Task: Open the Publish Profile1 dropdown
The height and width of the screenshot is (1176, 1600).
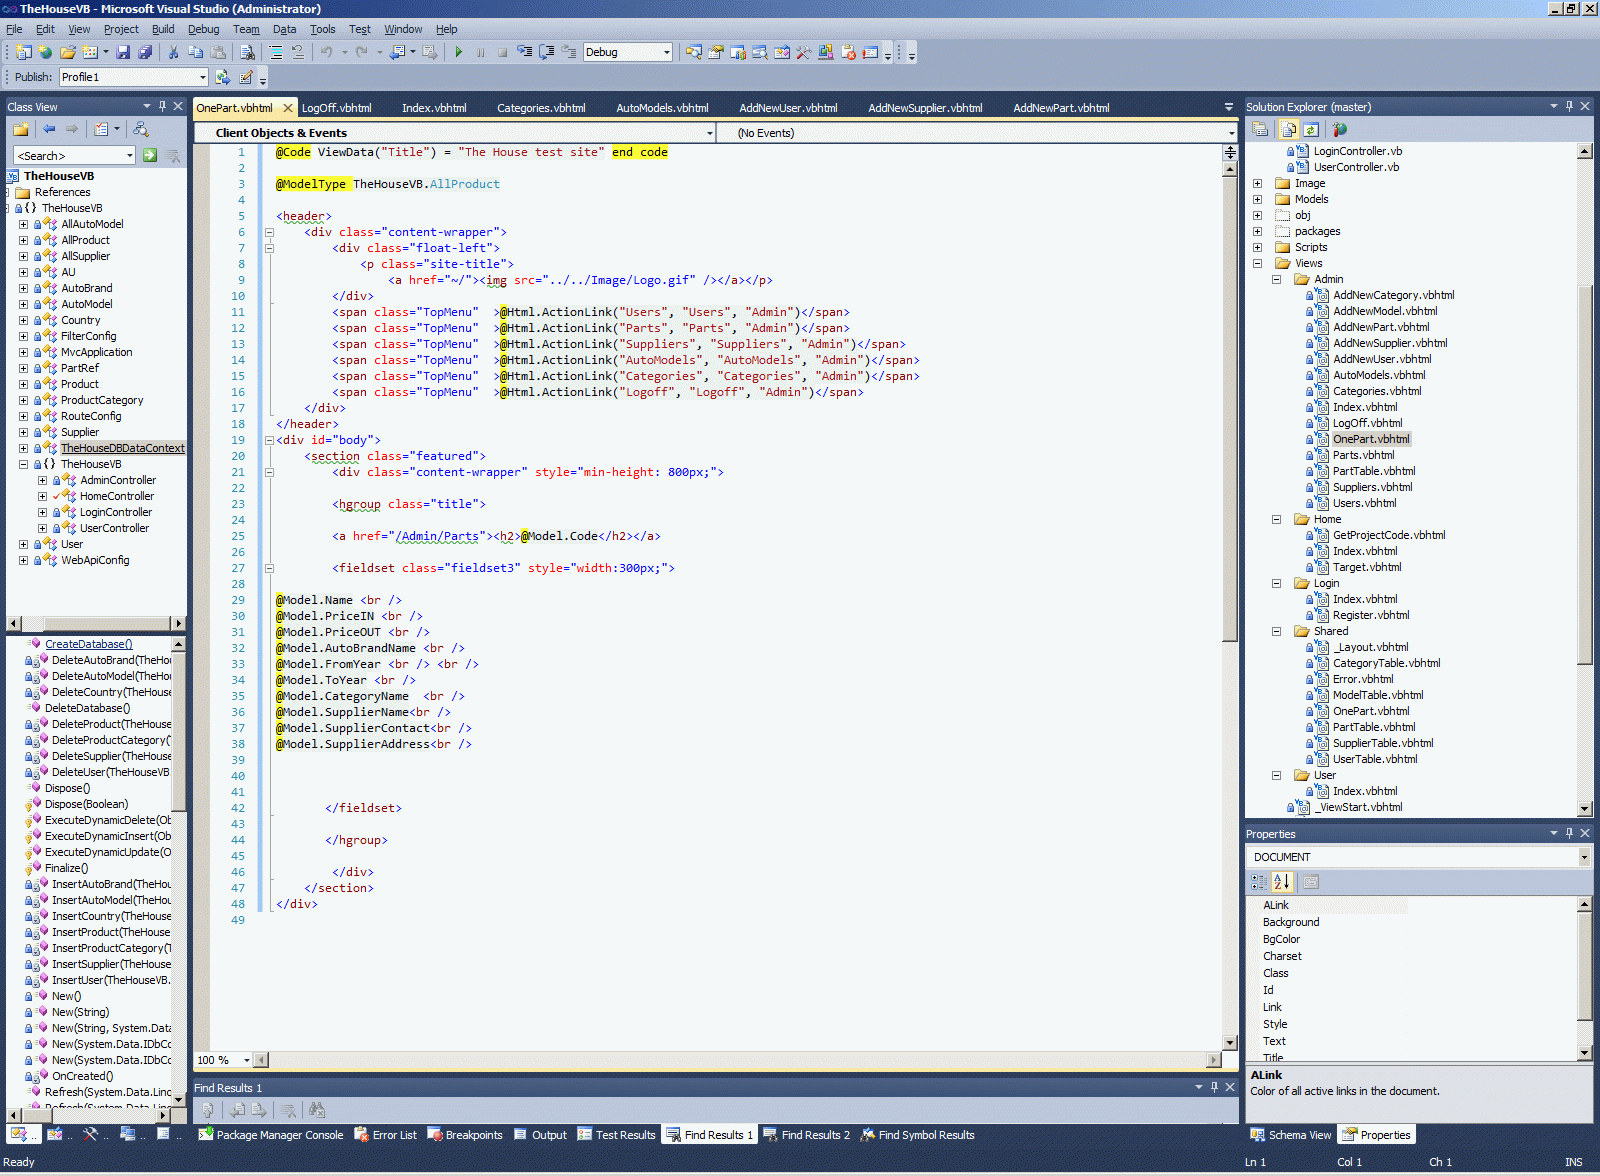Action: tap(202, 77)
